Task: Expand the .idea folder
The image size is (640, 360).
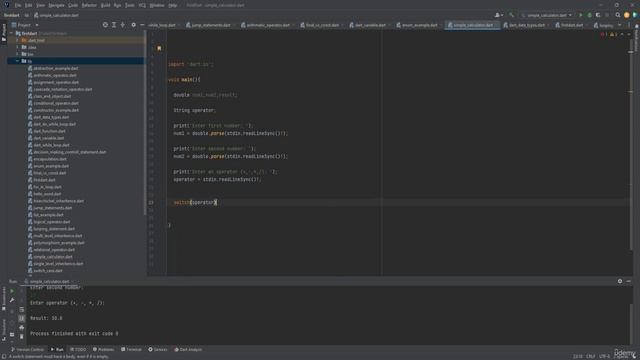Action: click(x=17, y=47)
